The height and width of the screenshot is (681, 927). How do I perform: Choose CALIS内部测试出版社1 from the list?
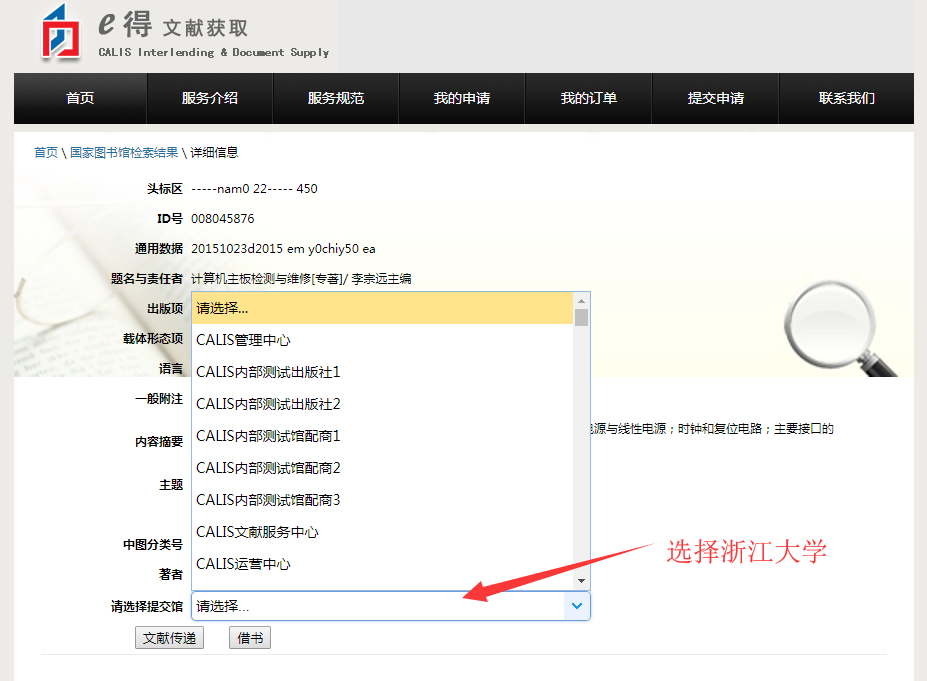383,372
